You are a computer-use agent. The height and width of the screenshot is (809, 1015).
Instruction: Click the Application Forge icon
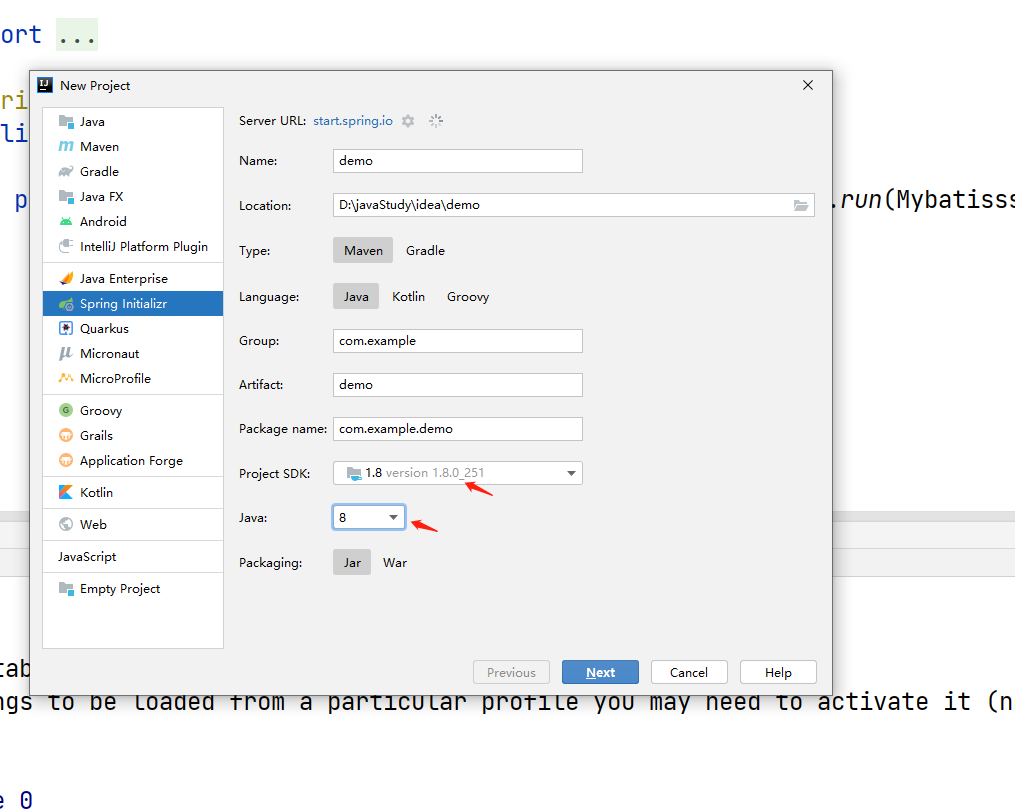[66, 460]
